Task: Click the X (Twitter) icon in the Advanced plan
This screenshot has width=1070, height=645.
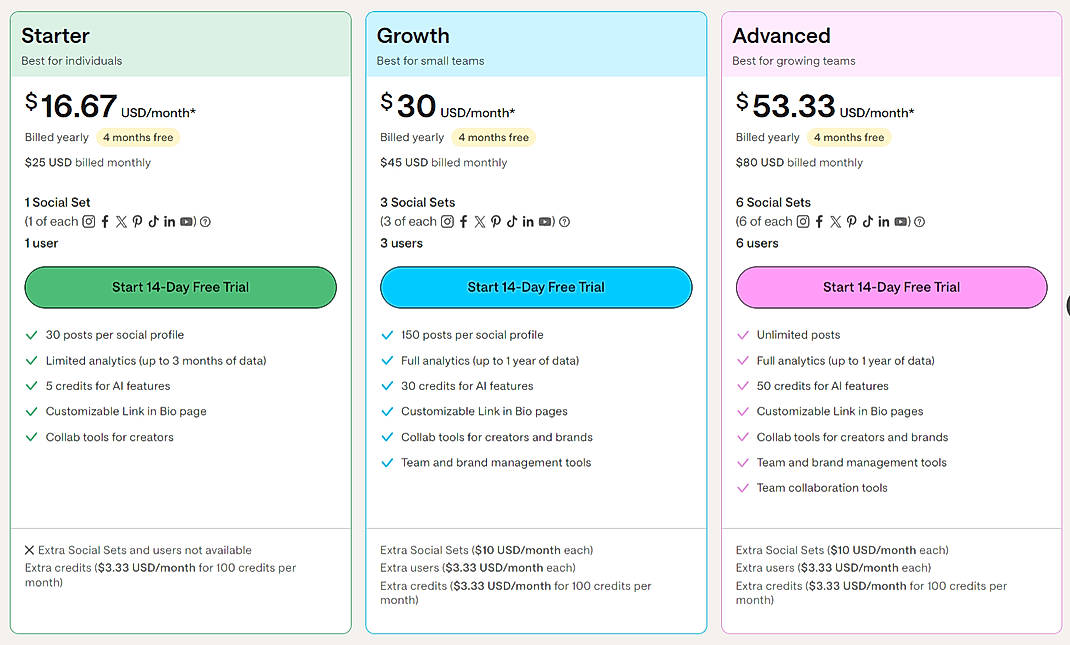Action: click(x=836, y=222)
